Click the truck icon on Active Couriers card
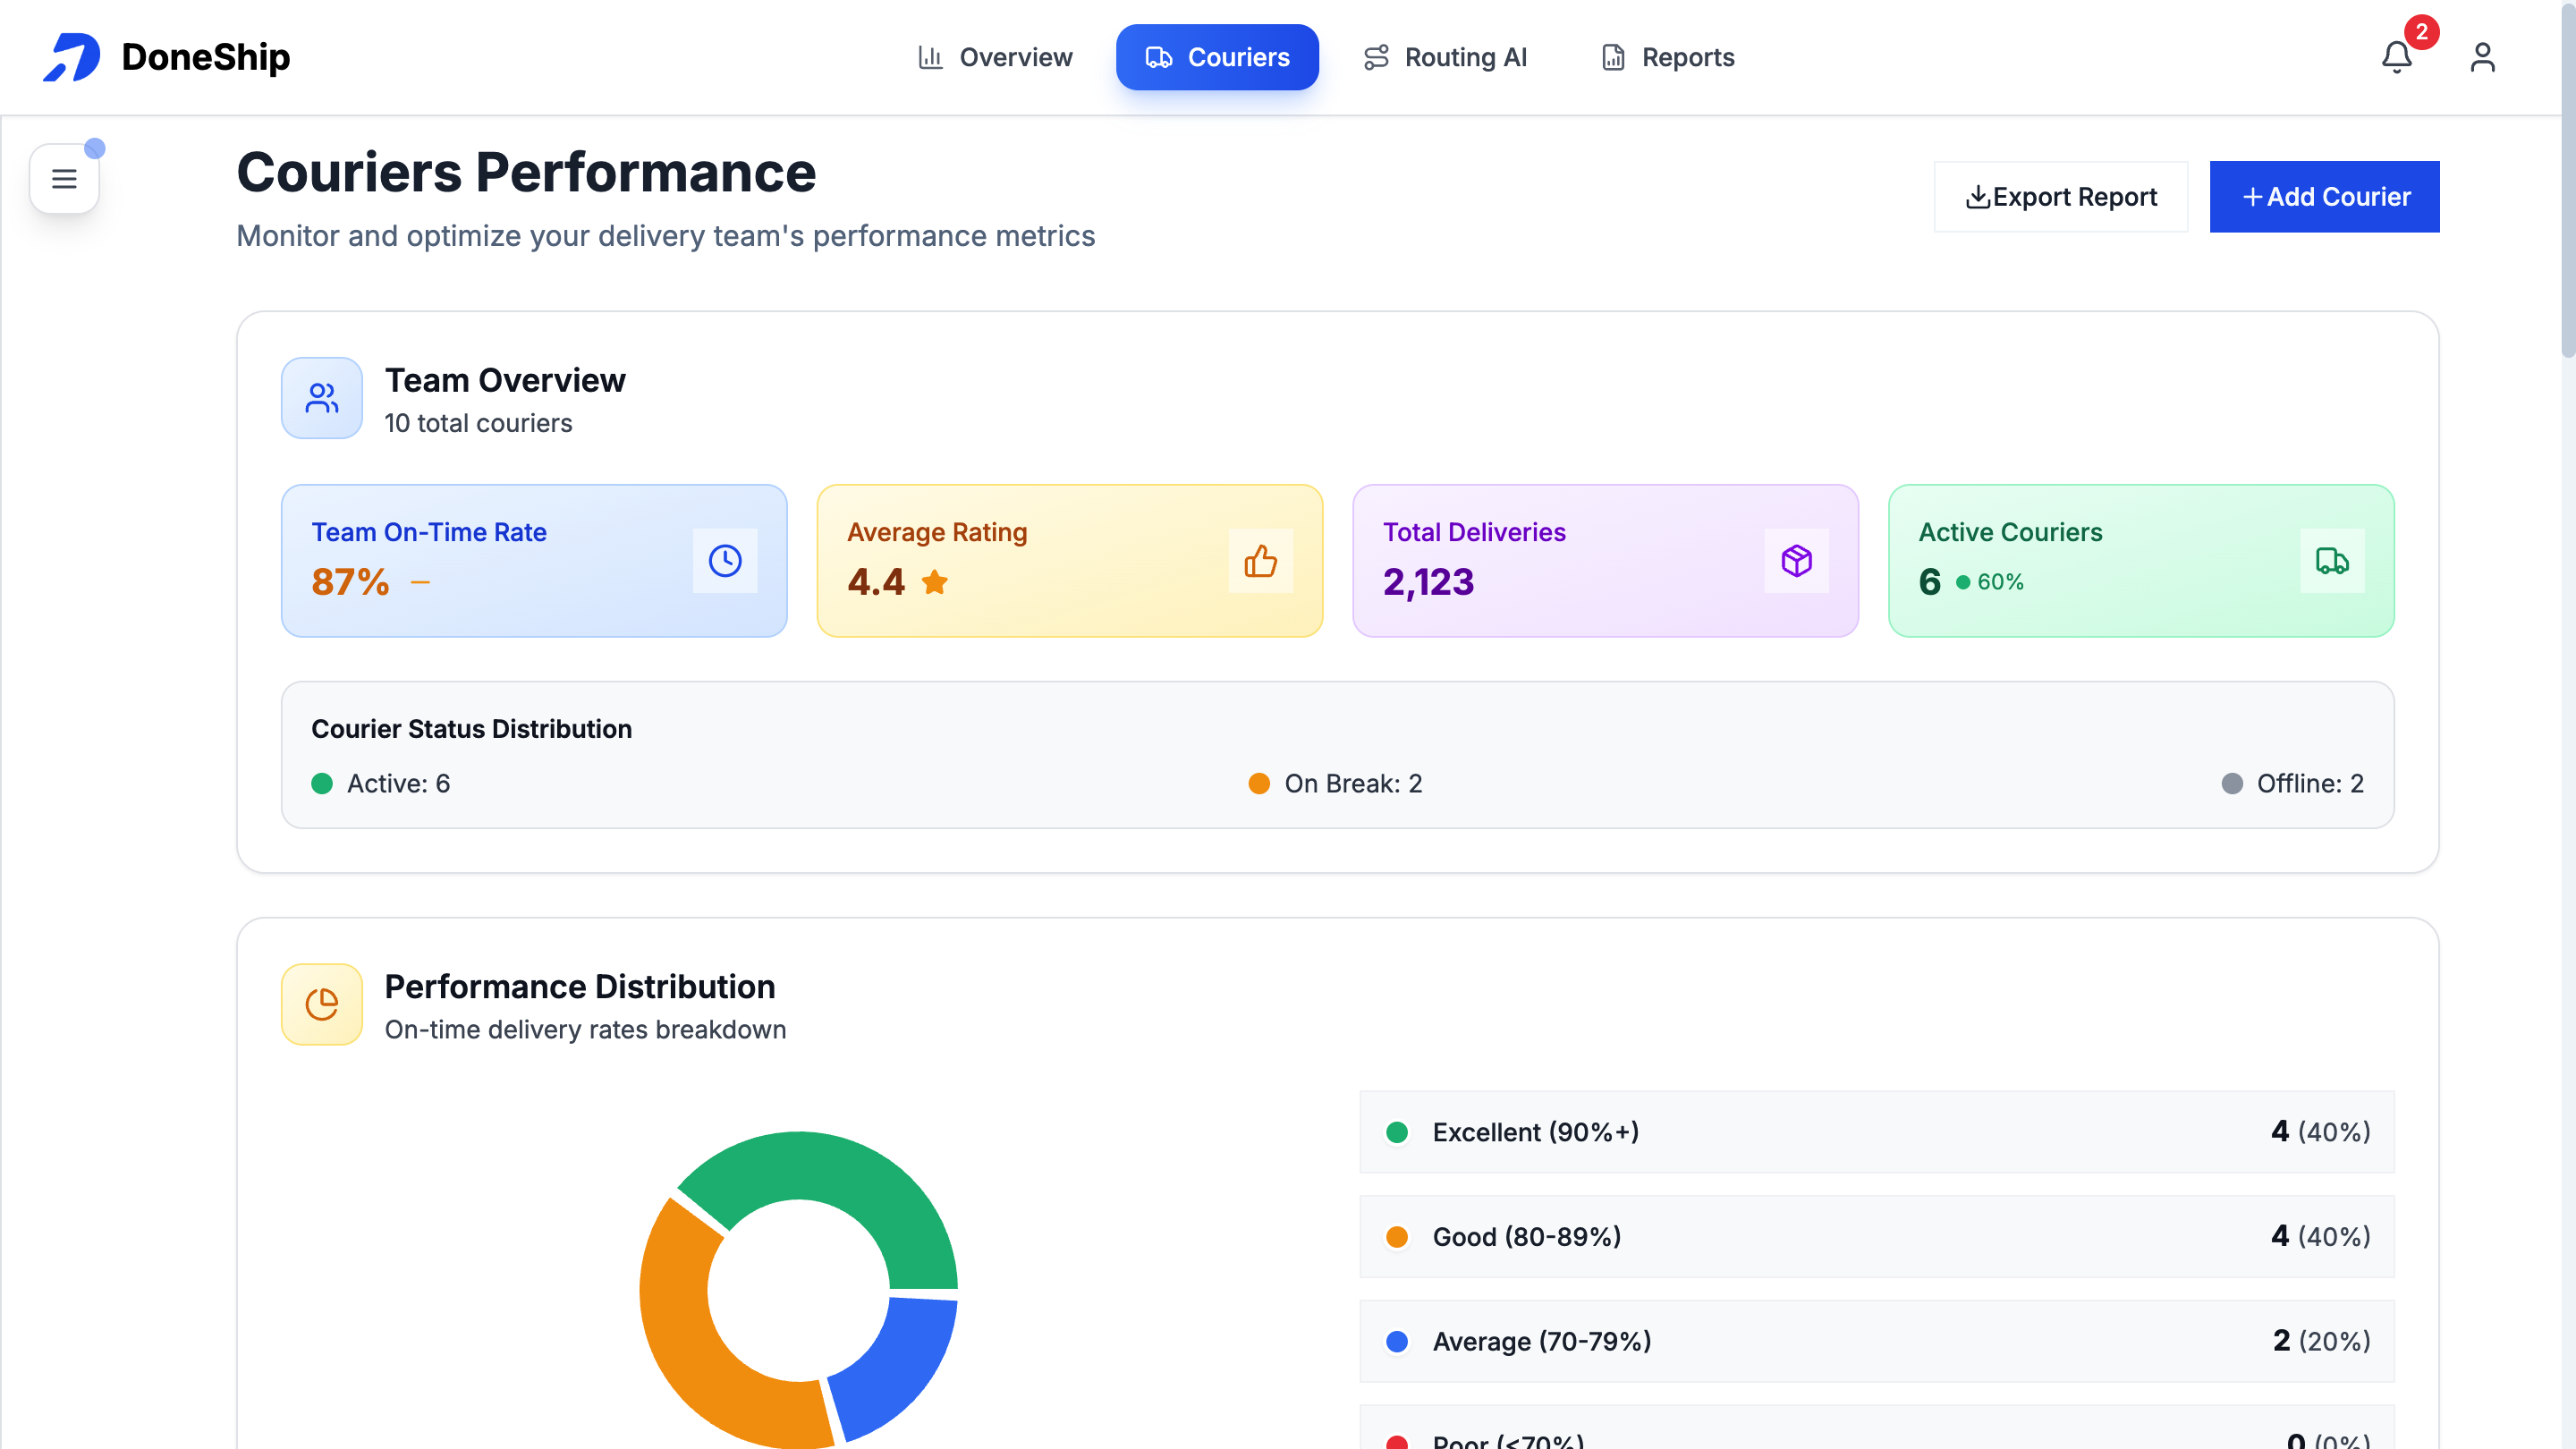Image resolution: width=2576 pixels, height=1449 pixels. pyautogui.click(x=2333, y=560)
